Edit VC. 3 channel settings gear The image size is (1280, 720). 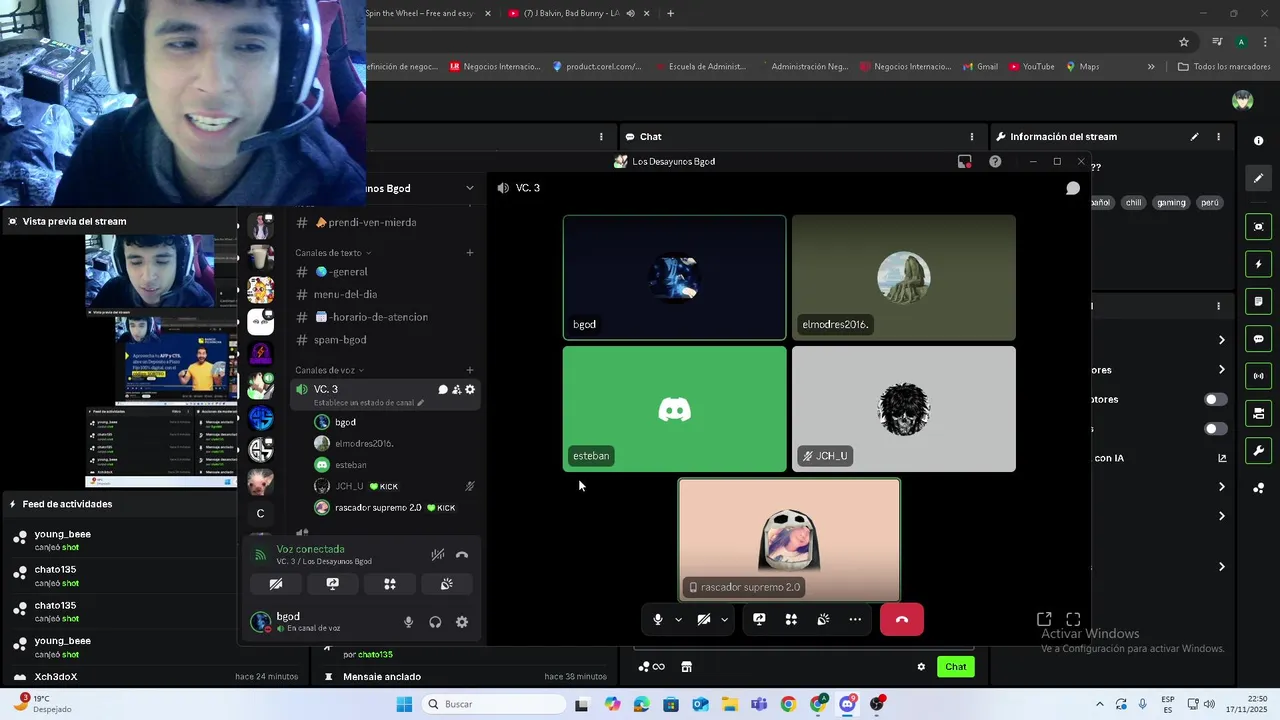pos(470,389)
